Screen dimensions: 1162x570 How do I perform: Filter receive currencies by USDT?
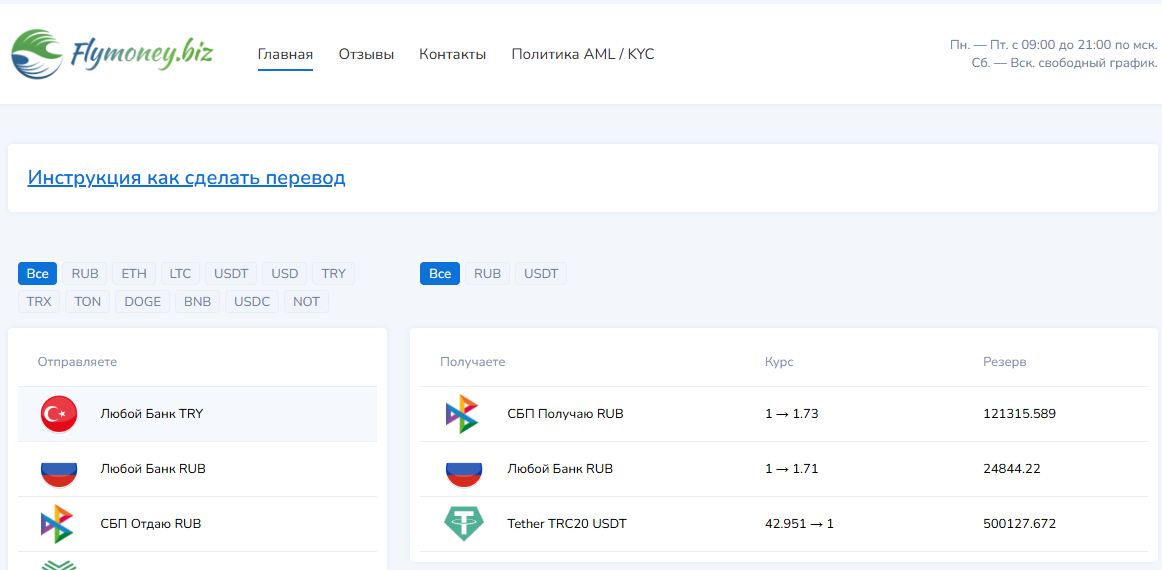tap(541, 274)
